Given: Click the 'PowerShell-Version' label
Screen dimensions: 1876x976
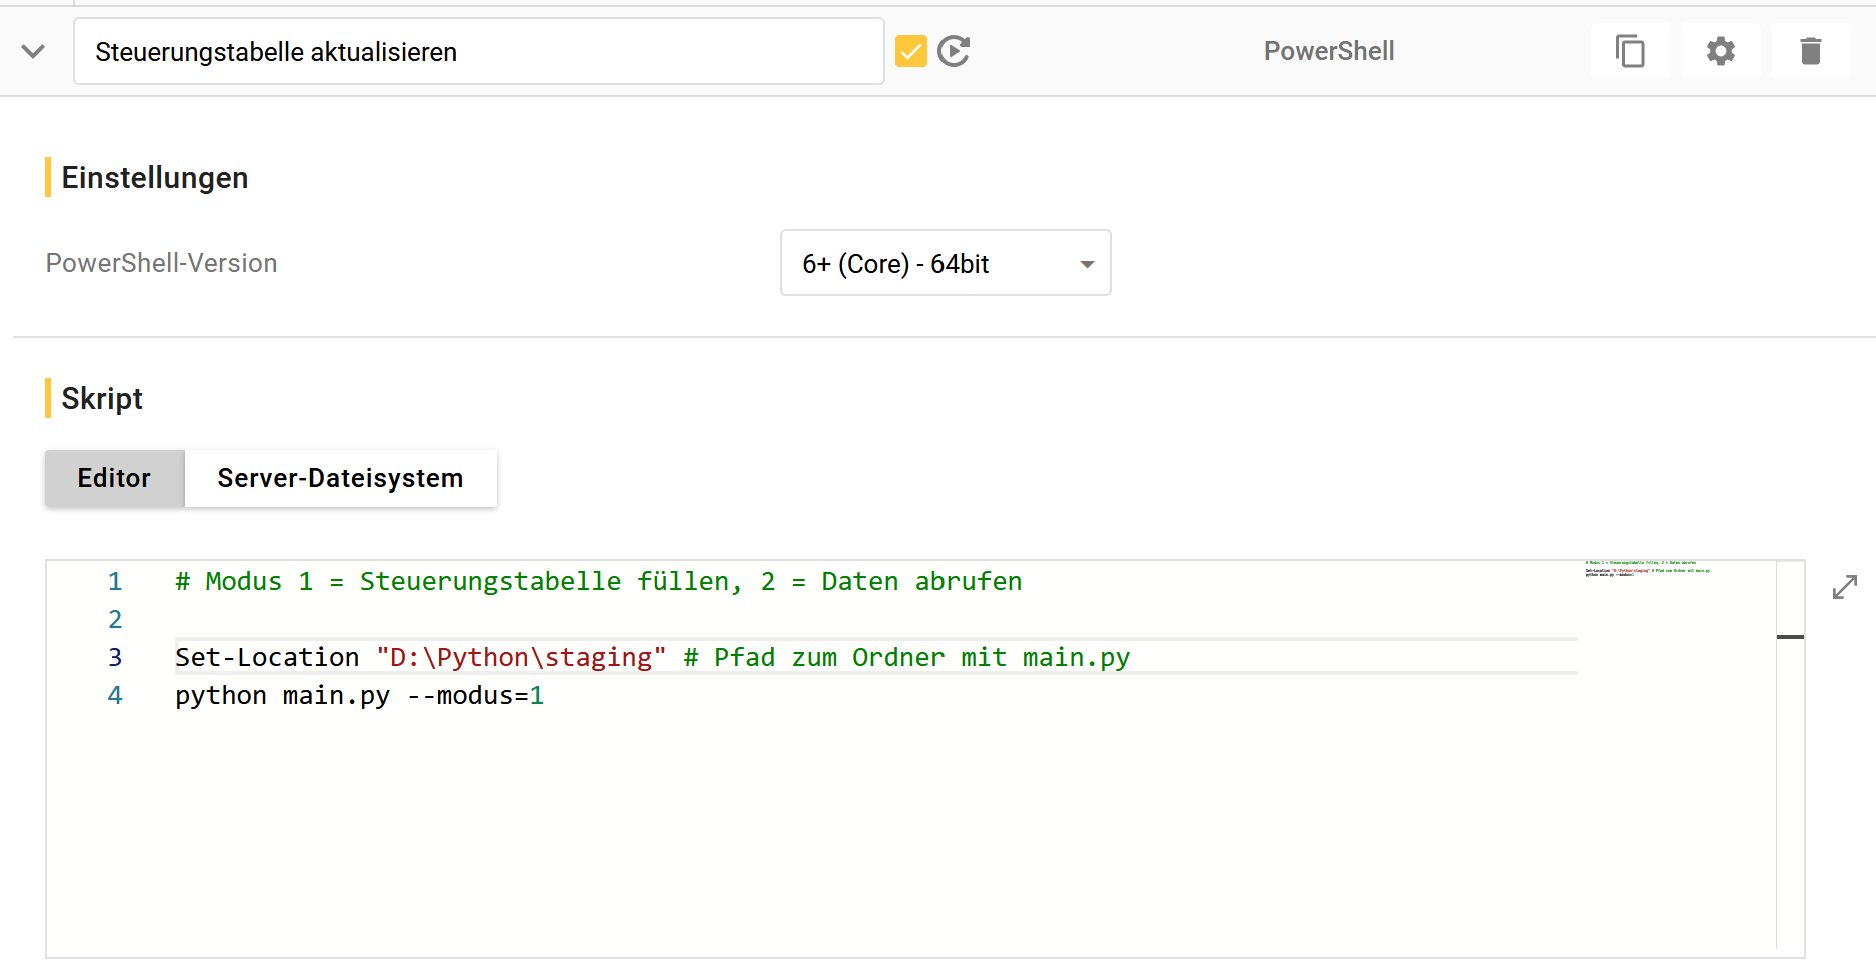Looking at the screenshot, I should point(162,263).
